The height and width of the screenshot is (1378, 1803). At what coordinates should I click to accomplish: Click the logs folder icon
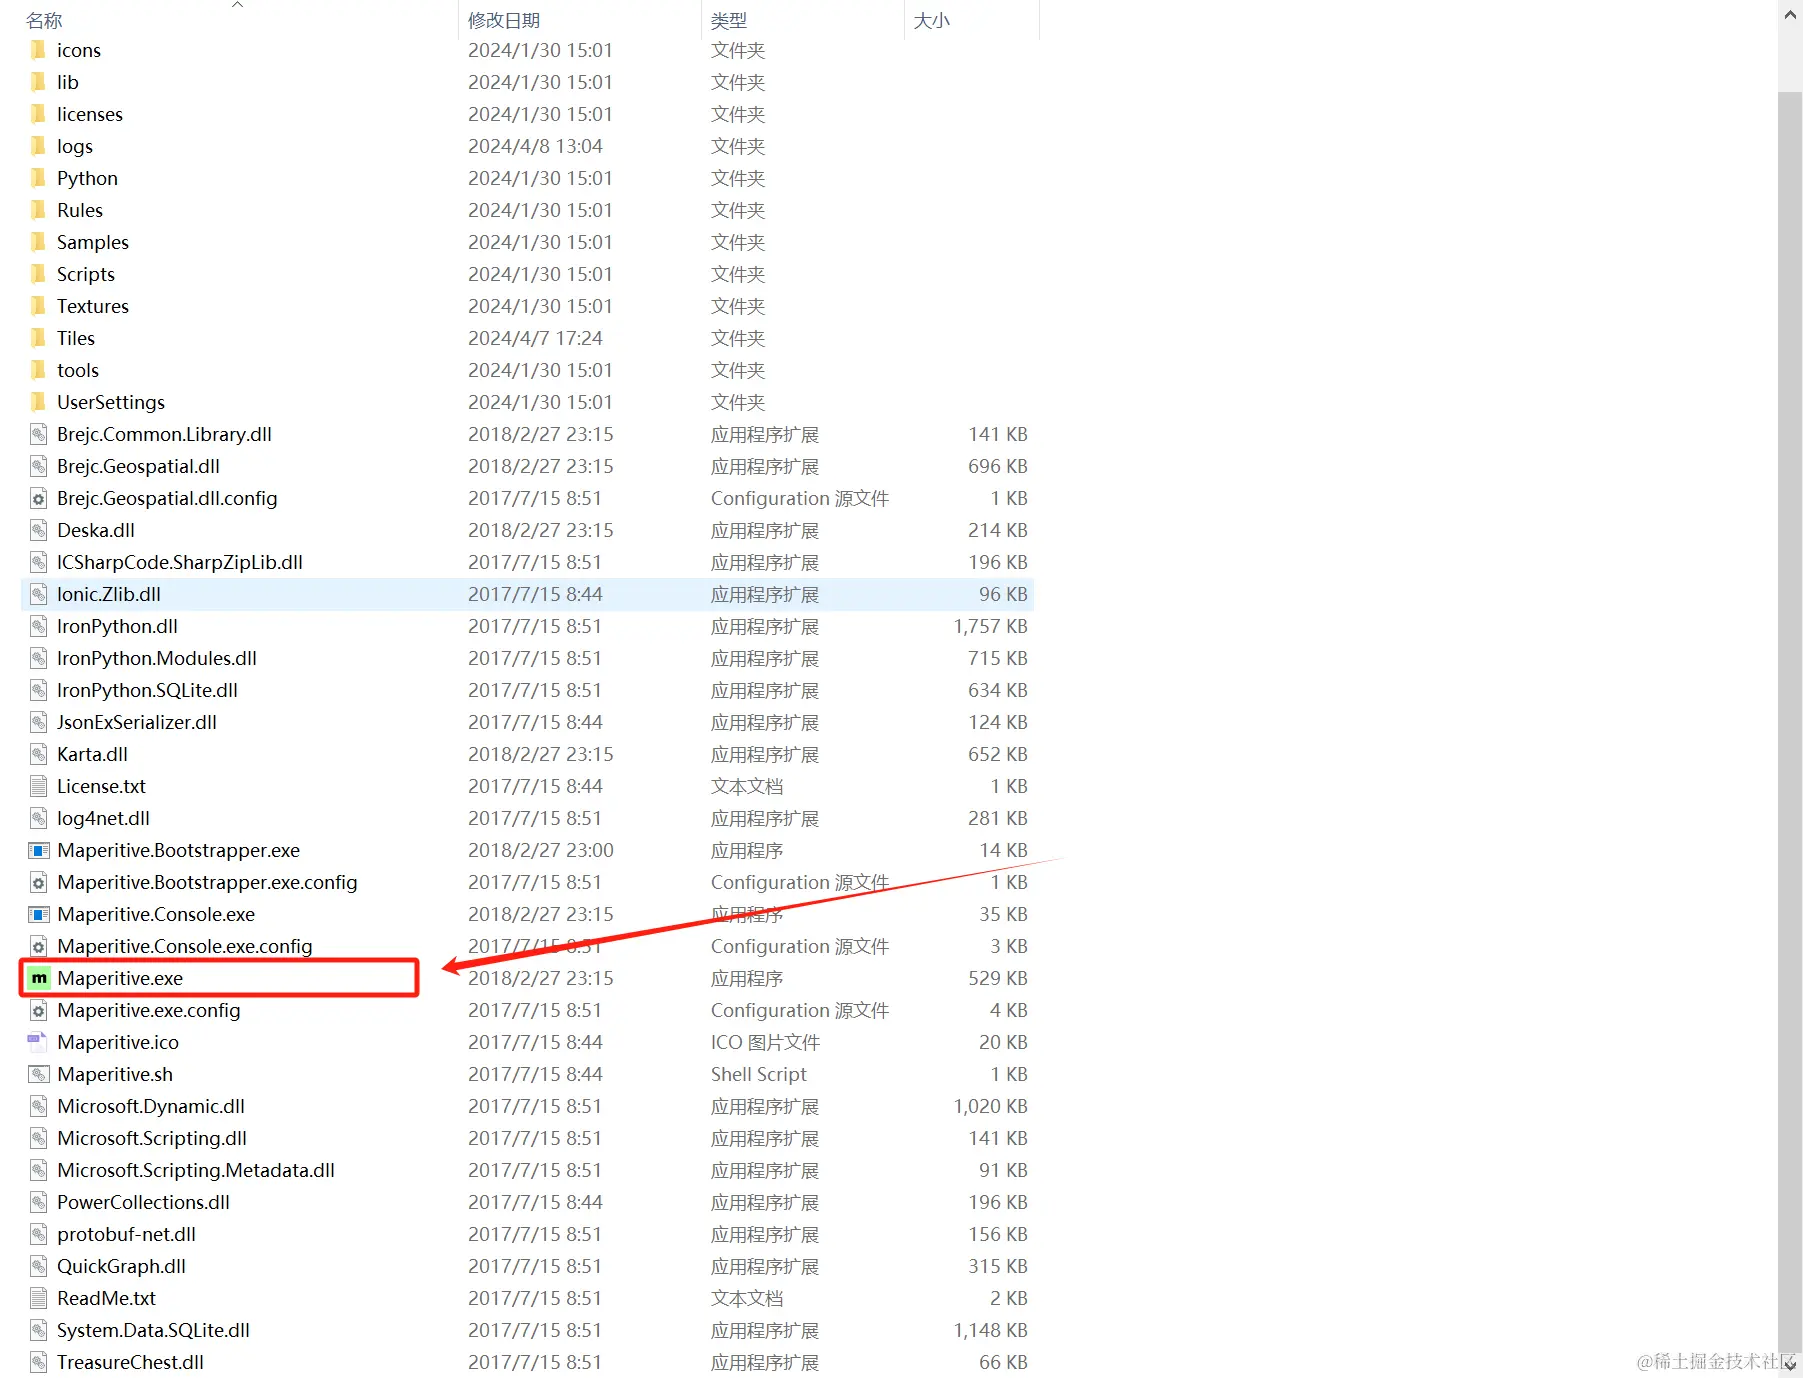[x=38, y=146]
